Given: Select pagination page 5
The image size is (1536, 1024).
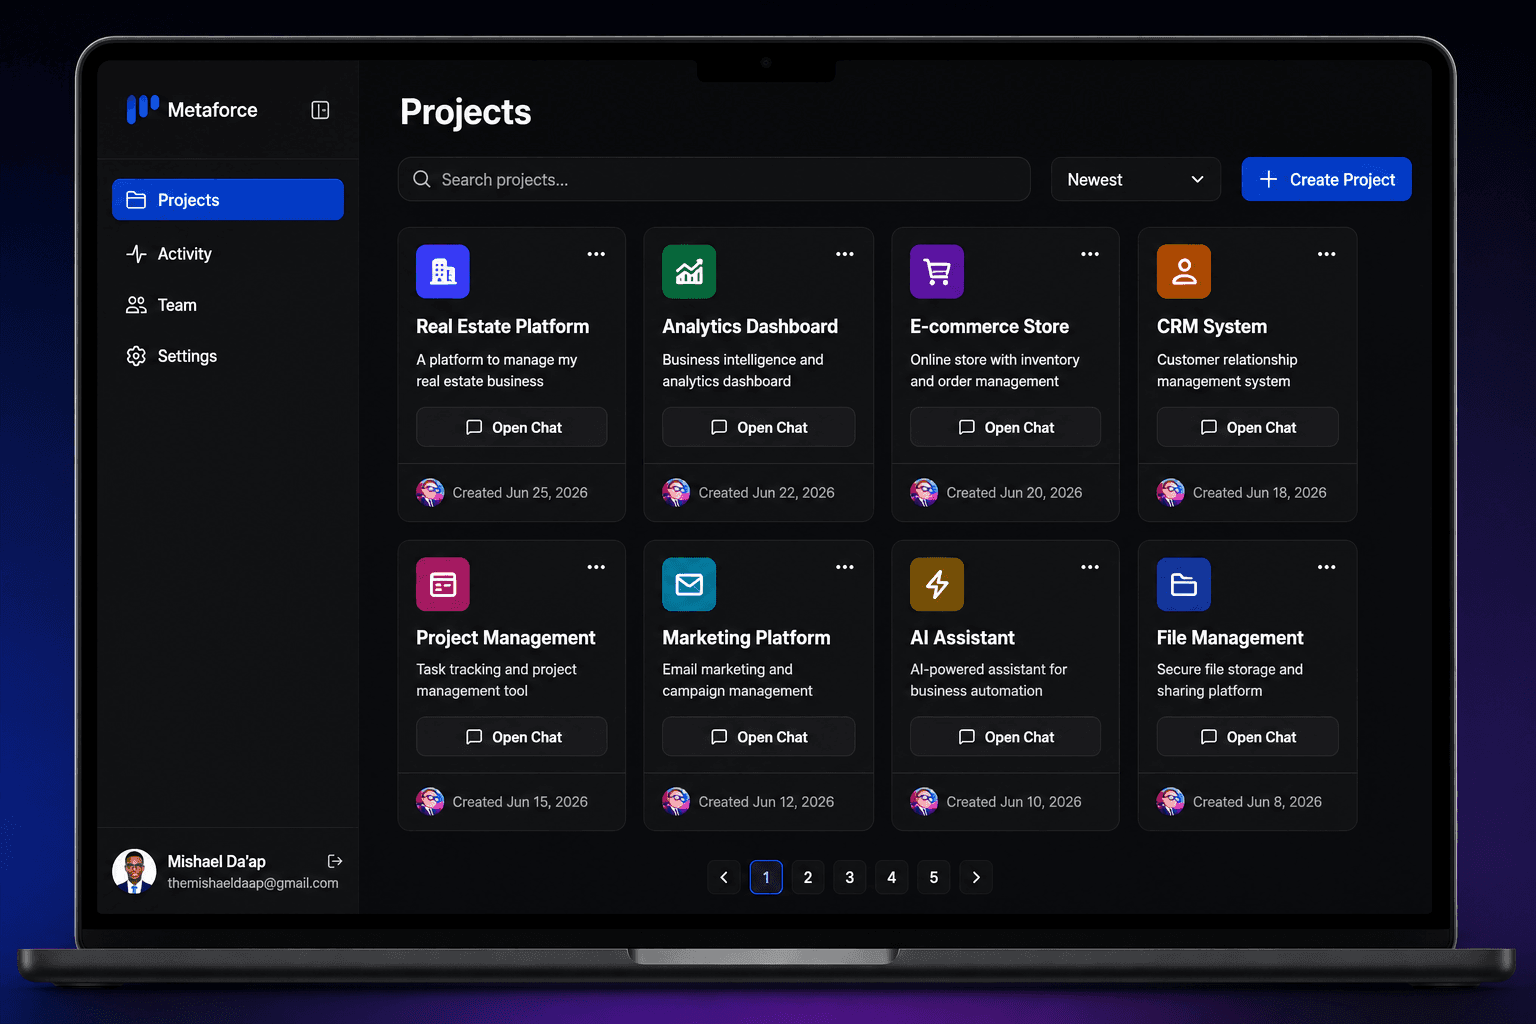Looking at the screenshot, I should coord(934,877).
